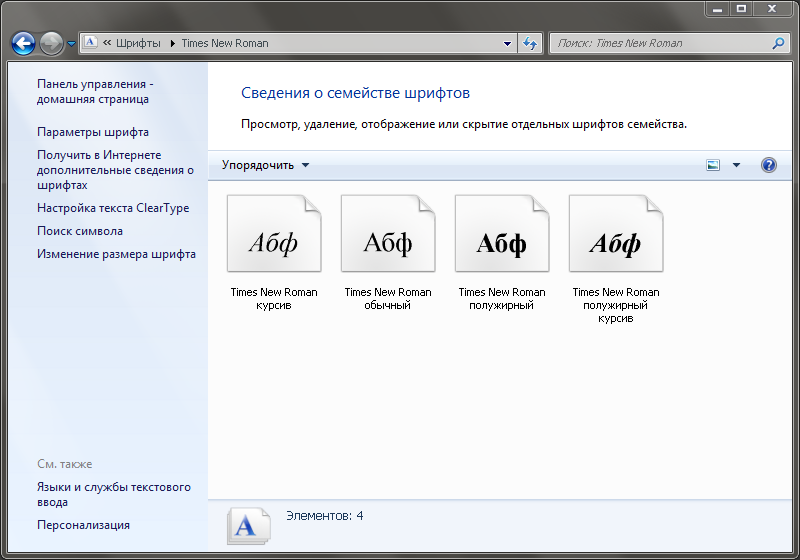Open the address bar history dropdown
The width and height of the screenshot is (800, 560).
coord(508,43)
